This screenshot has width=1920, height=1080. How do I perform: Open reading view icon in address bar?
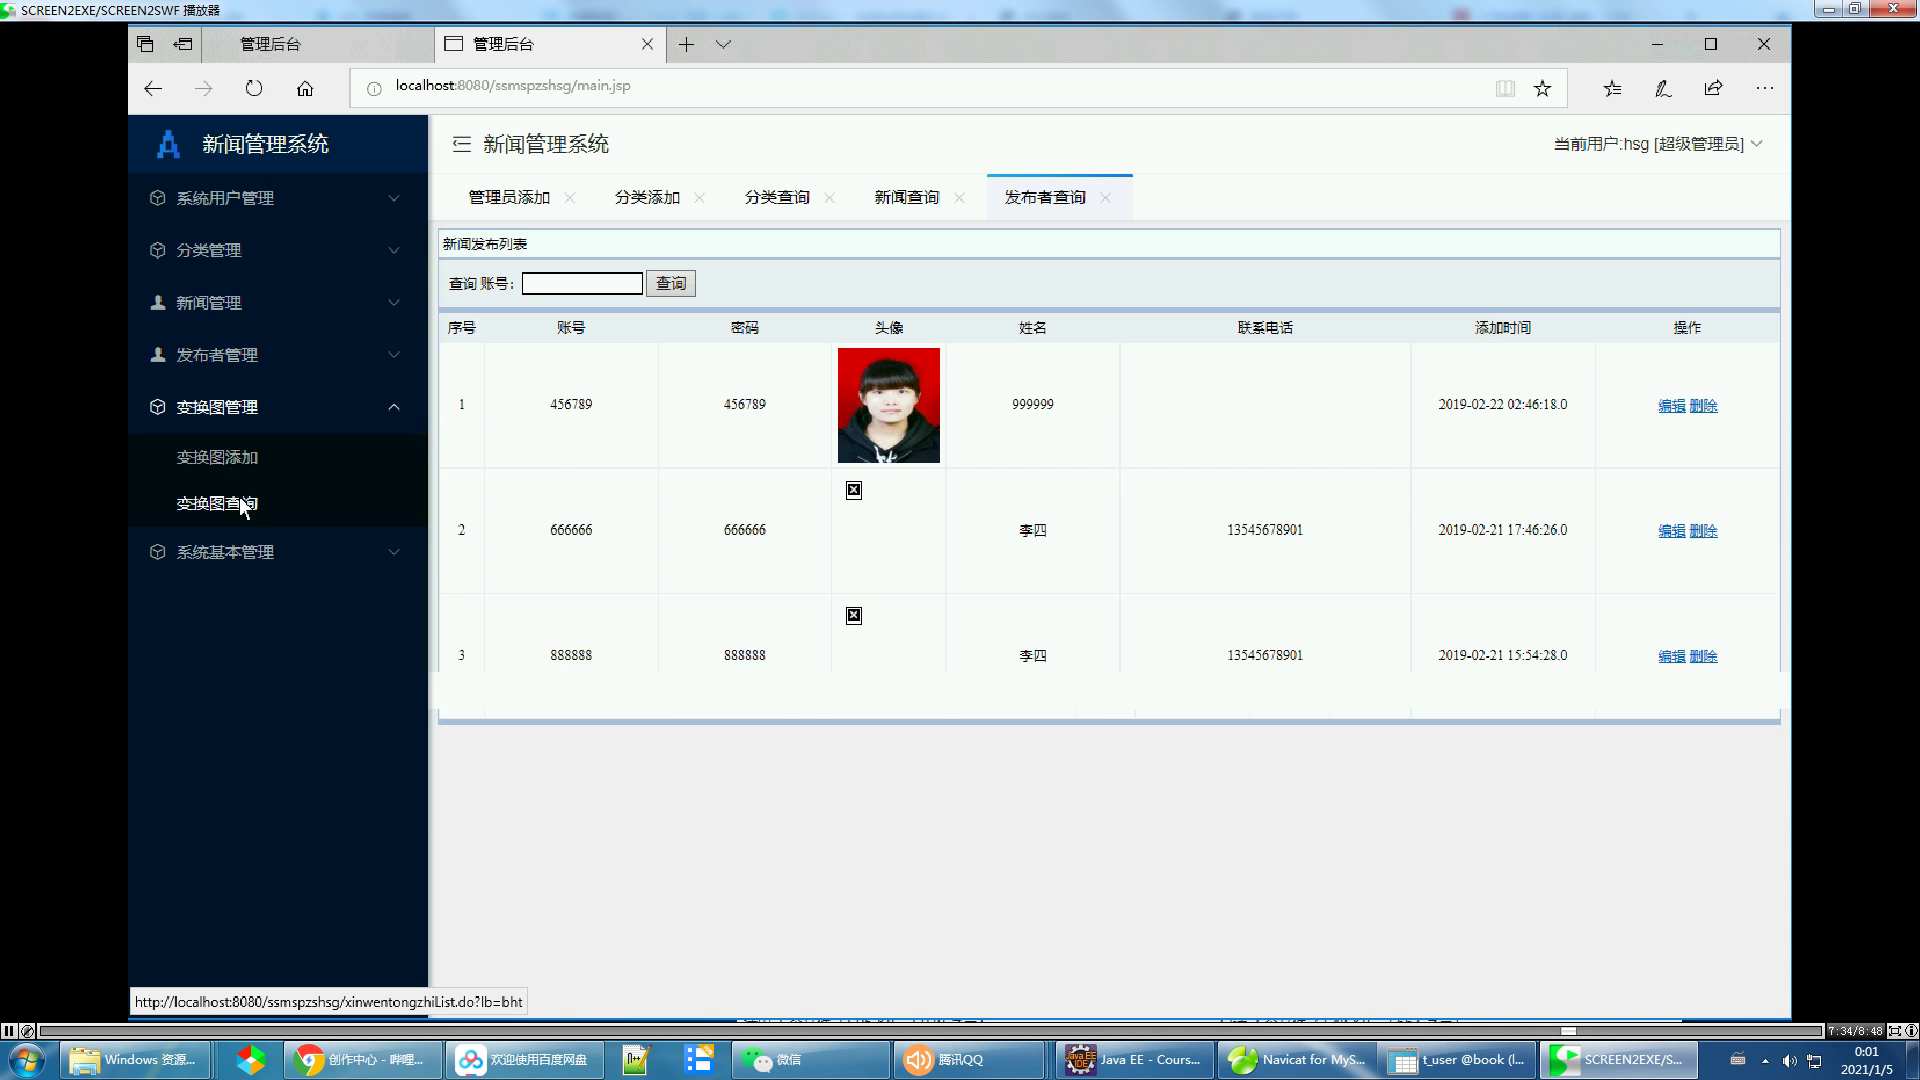coord(1505,88)
